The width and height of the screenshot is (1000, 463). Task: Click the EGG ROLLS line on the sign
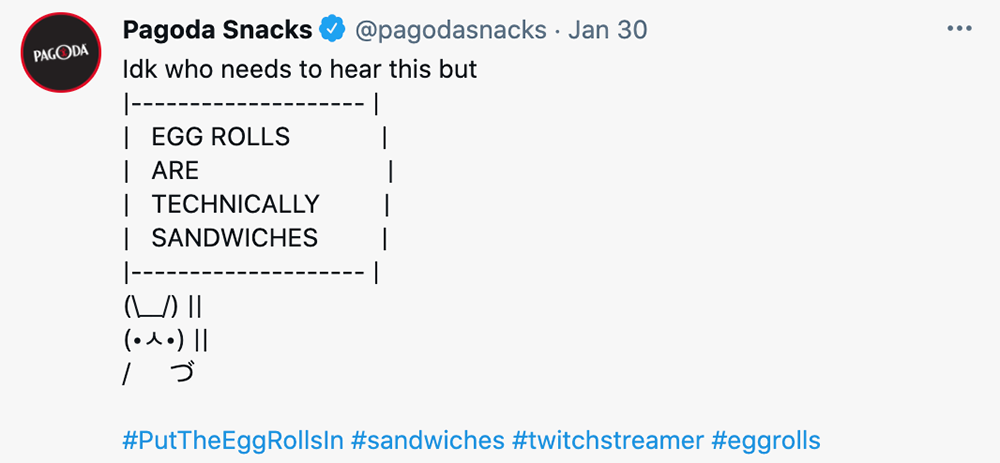220,137
